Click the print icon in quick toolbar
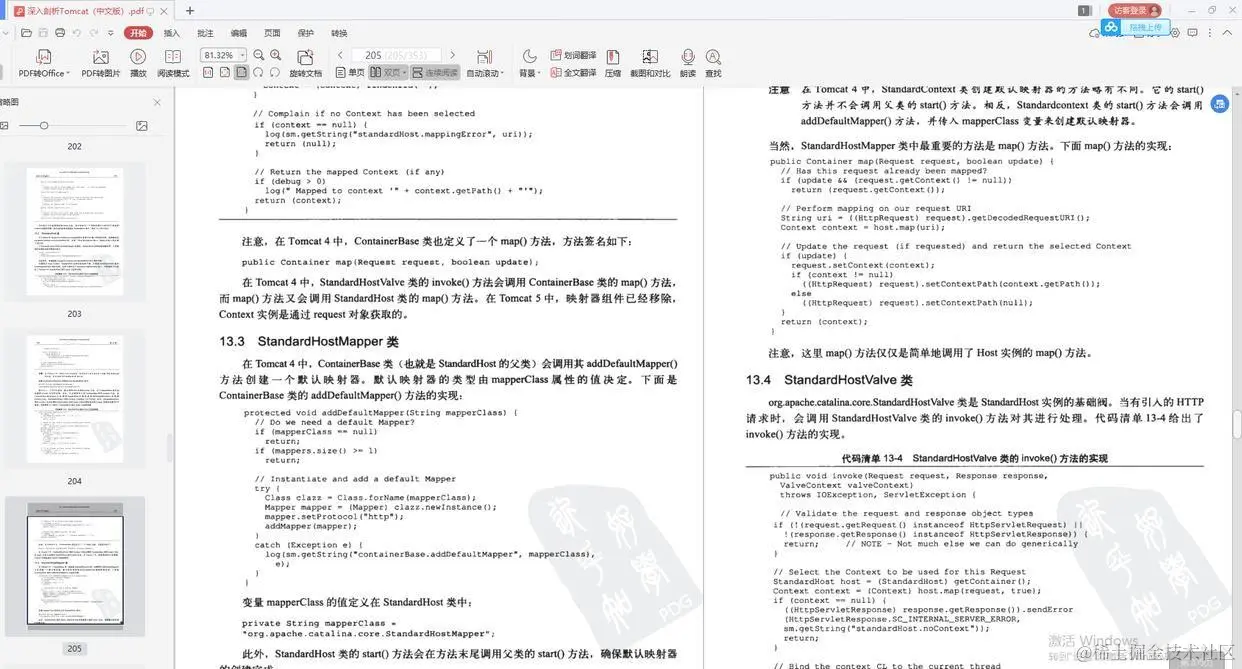The width and height of the screenshot is (1242, 669). tap(60, 33)
